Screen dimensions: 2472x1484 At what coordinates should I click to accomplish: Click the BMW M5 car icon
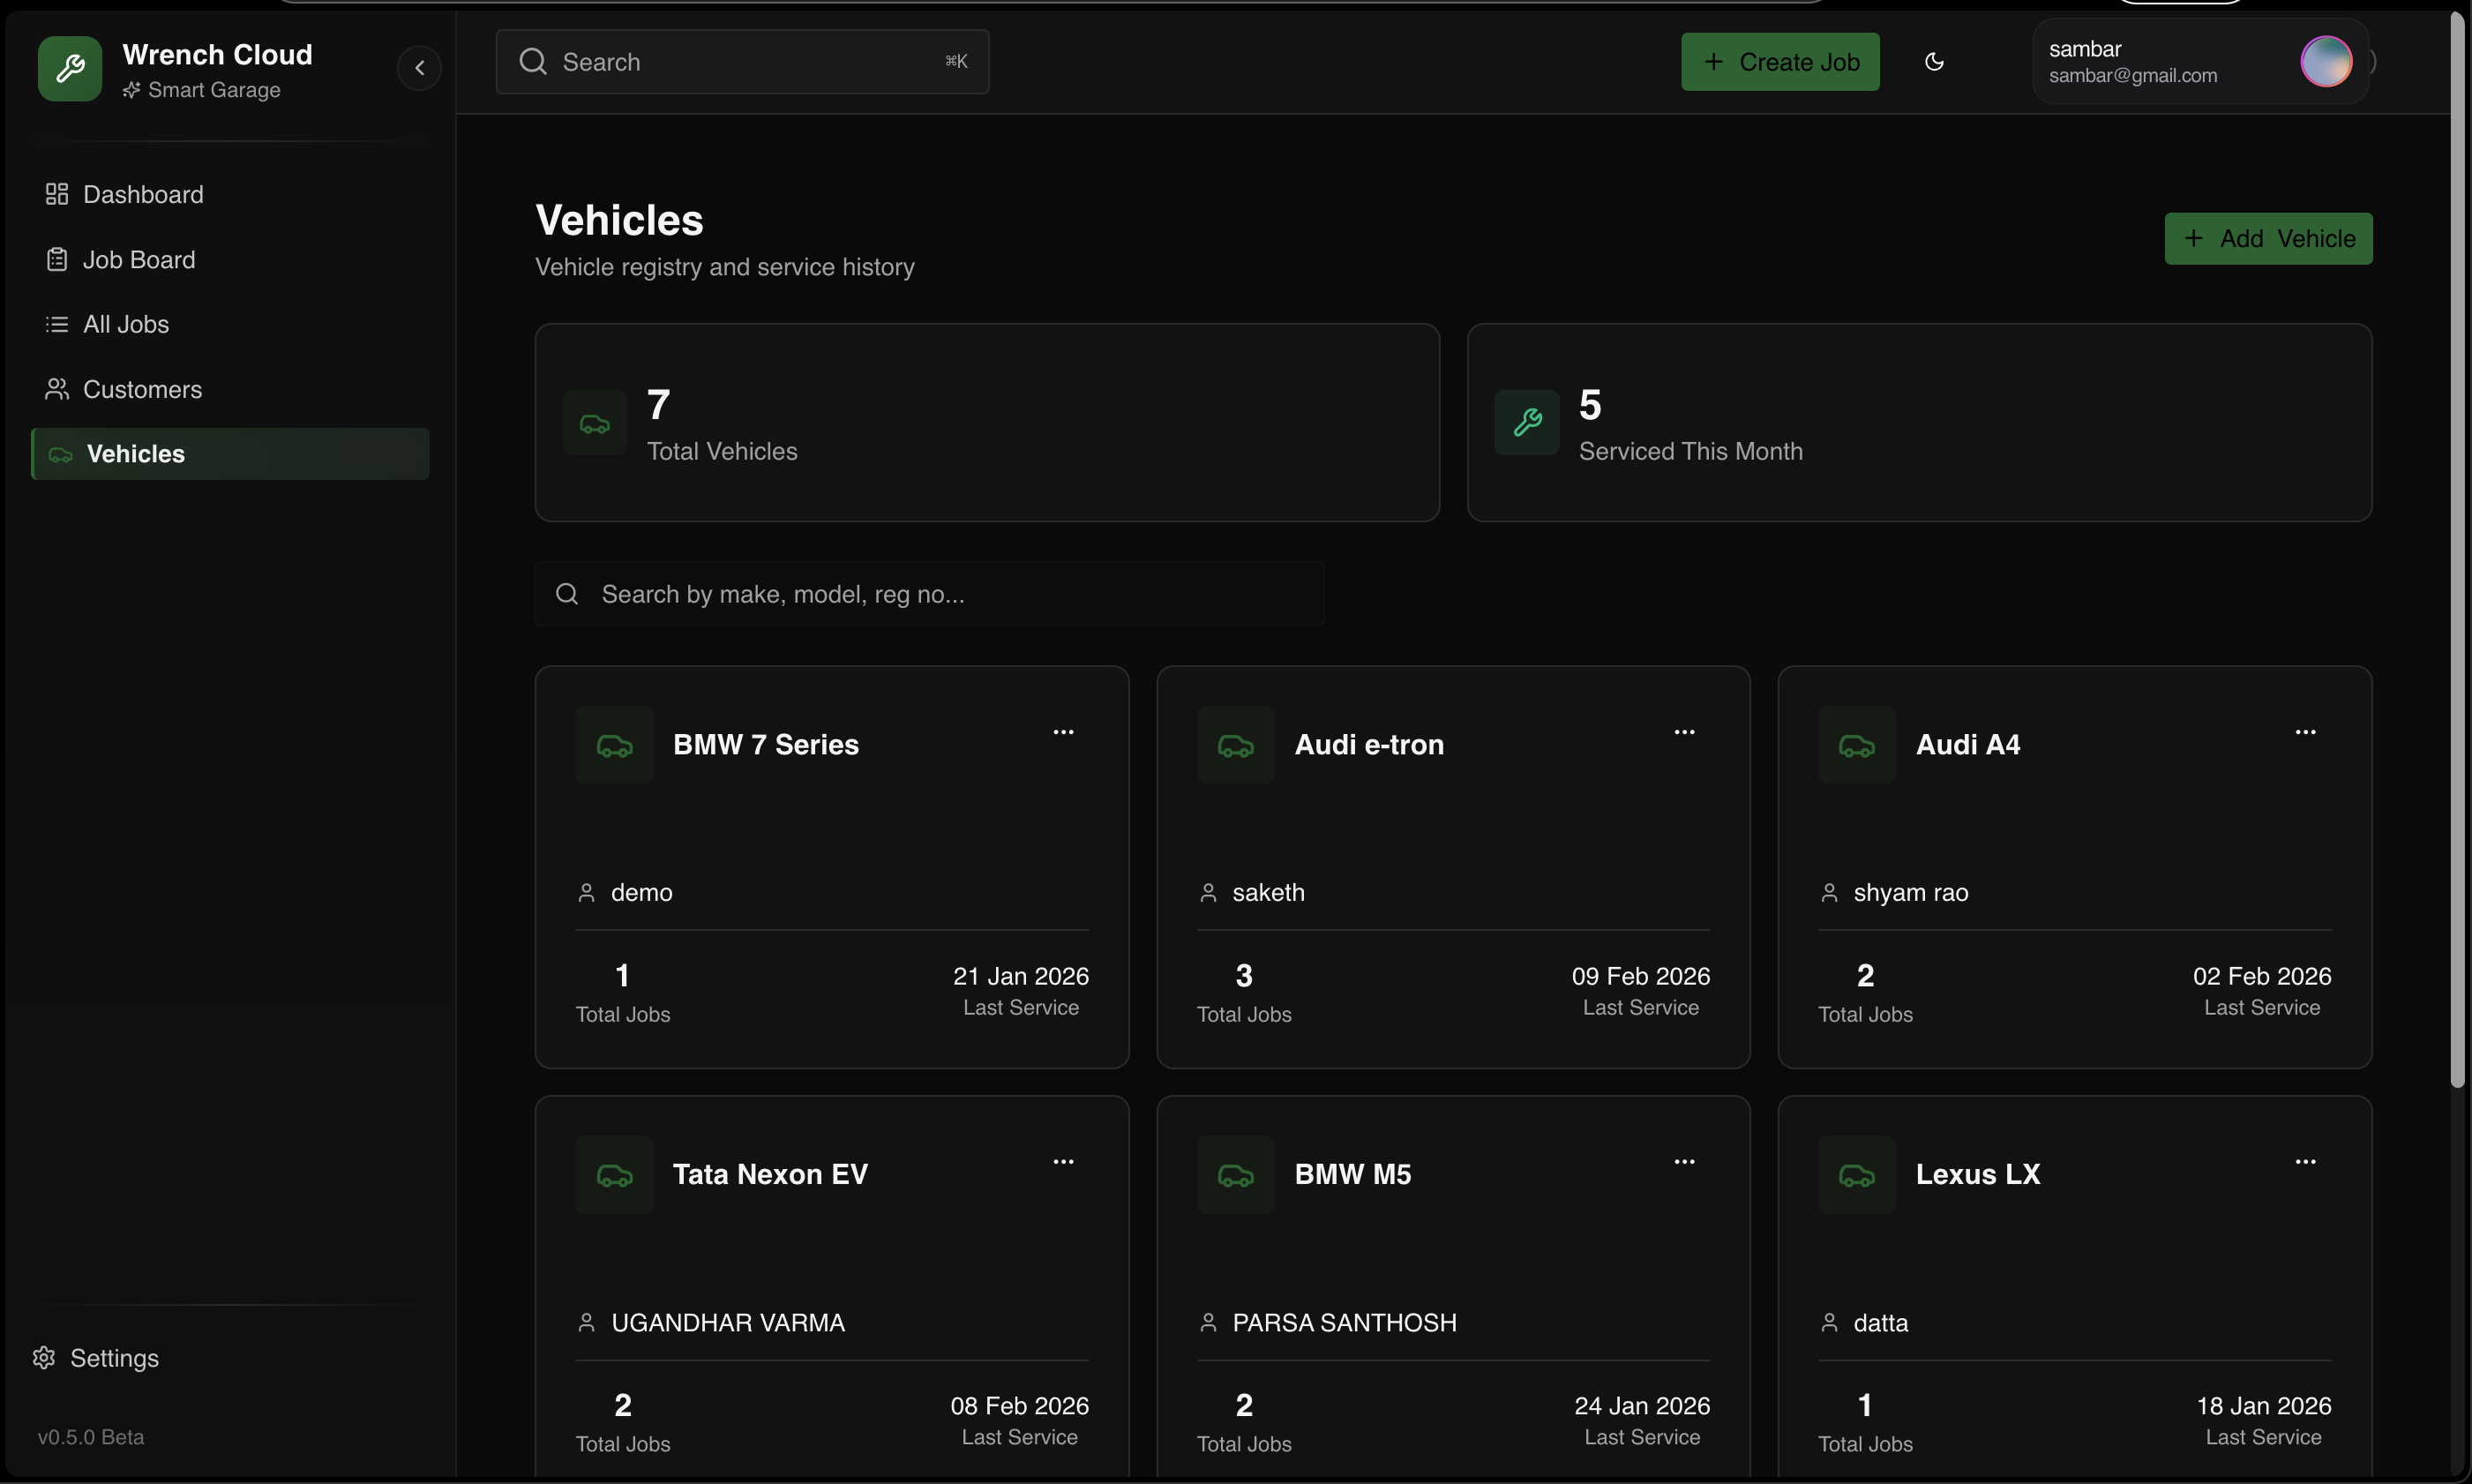[1236, 1175]
